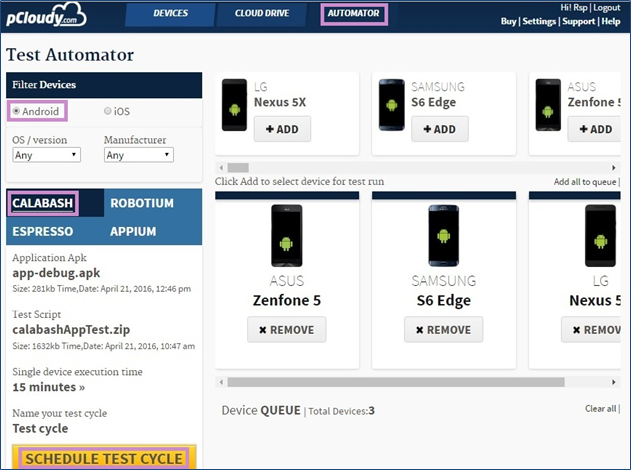
Task: Open the Manufacturer dropdown
Action: [138, 155]
